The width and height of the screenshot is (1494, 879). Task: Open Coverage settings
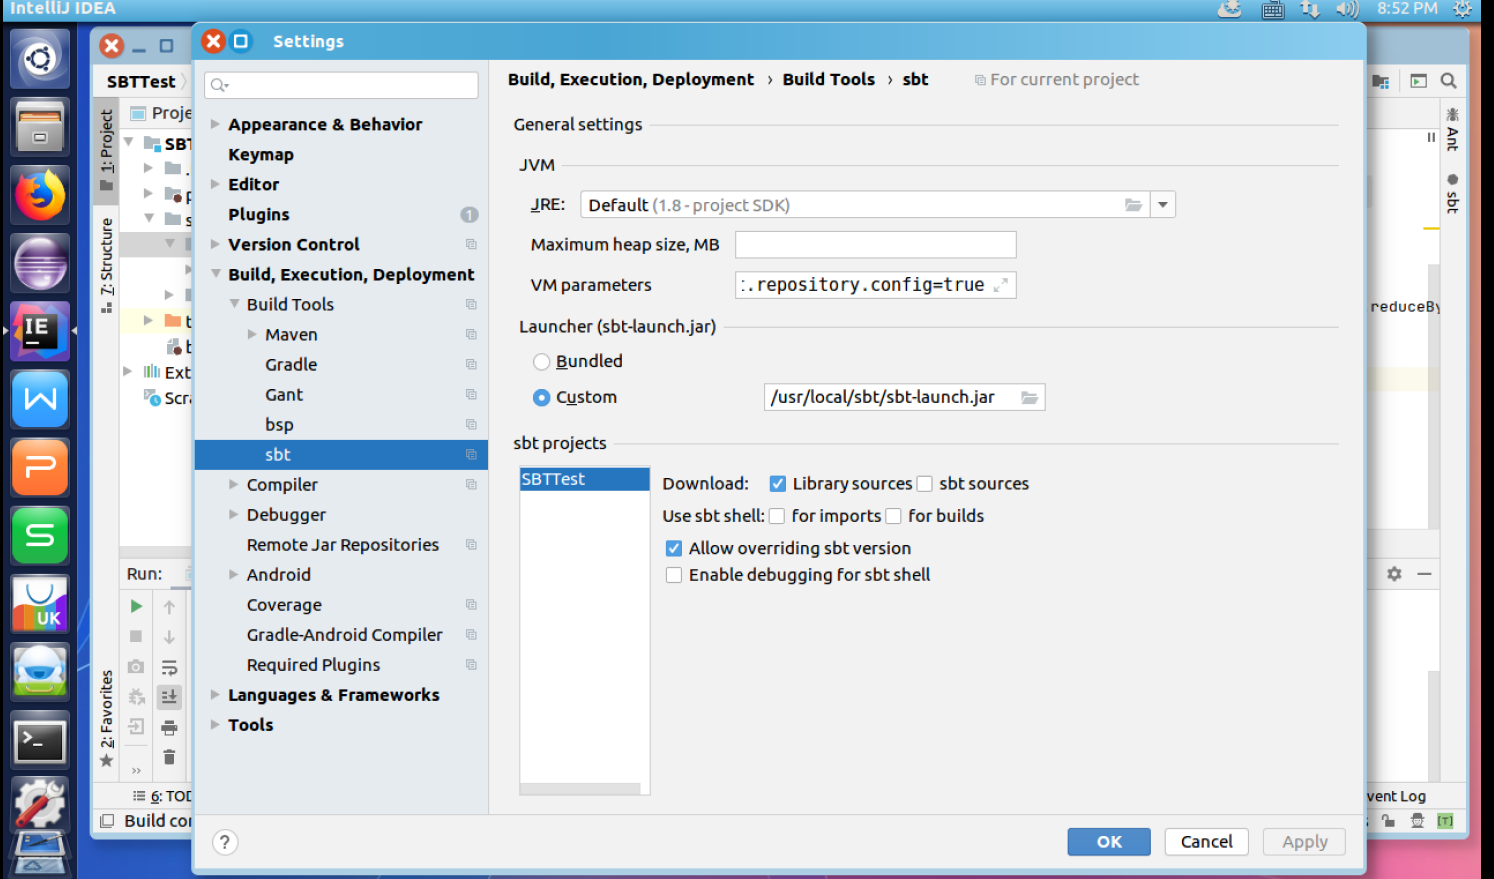284,605
